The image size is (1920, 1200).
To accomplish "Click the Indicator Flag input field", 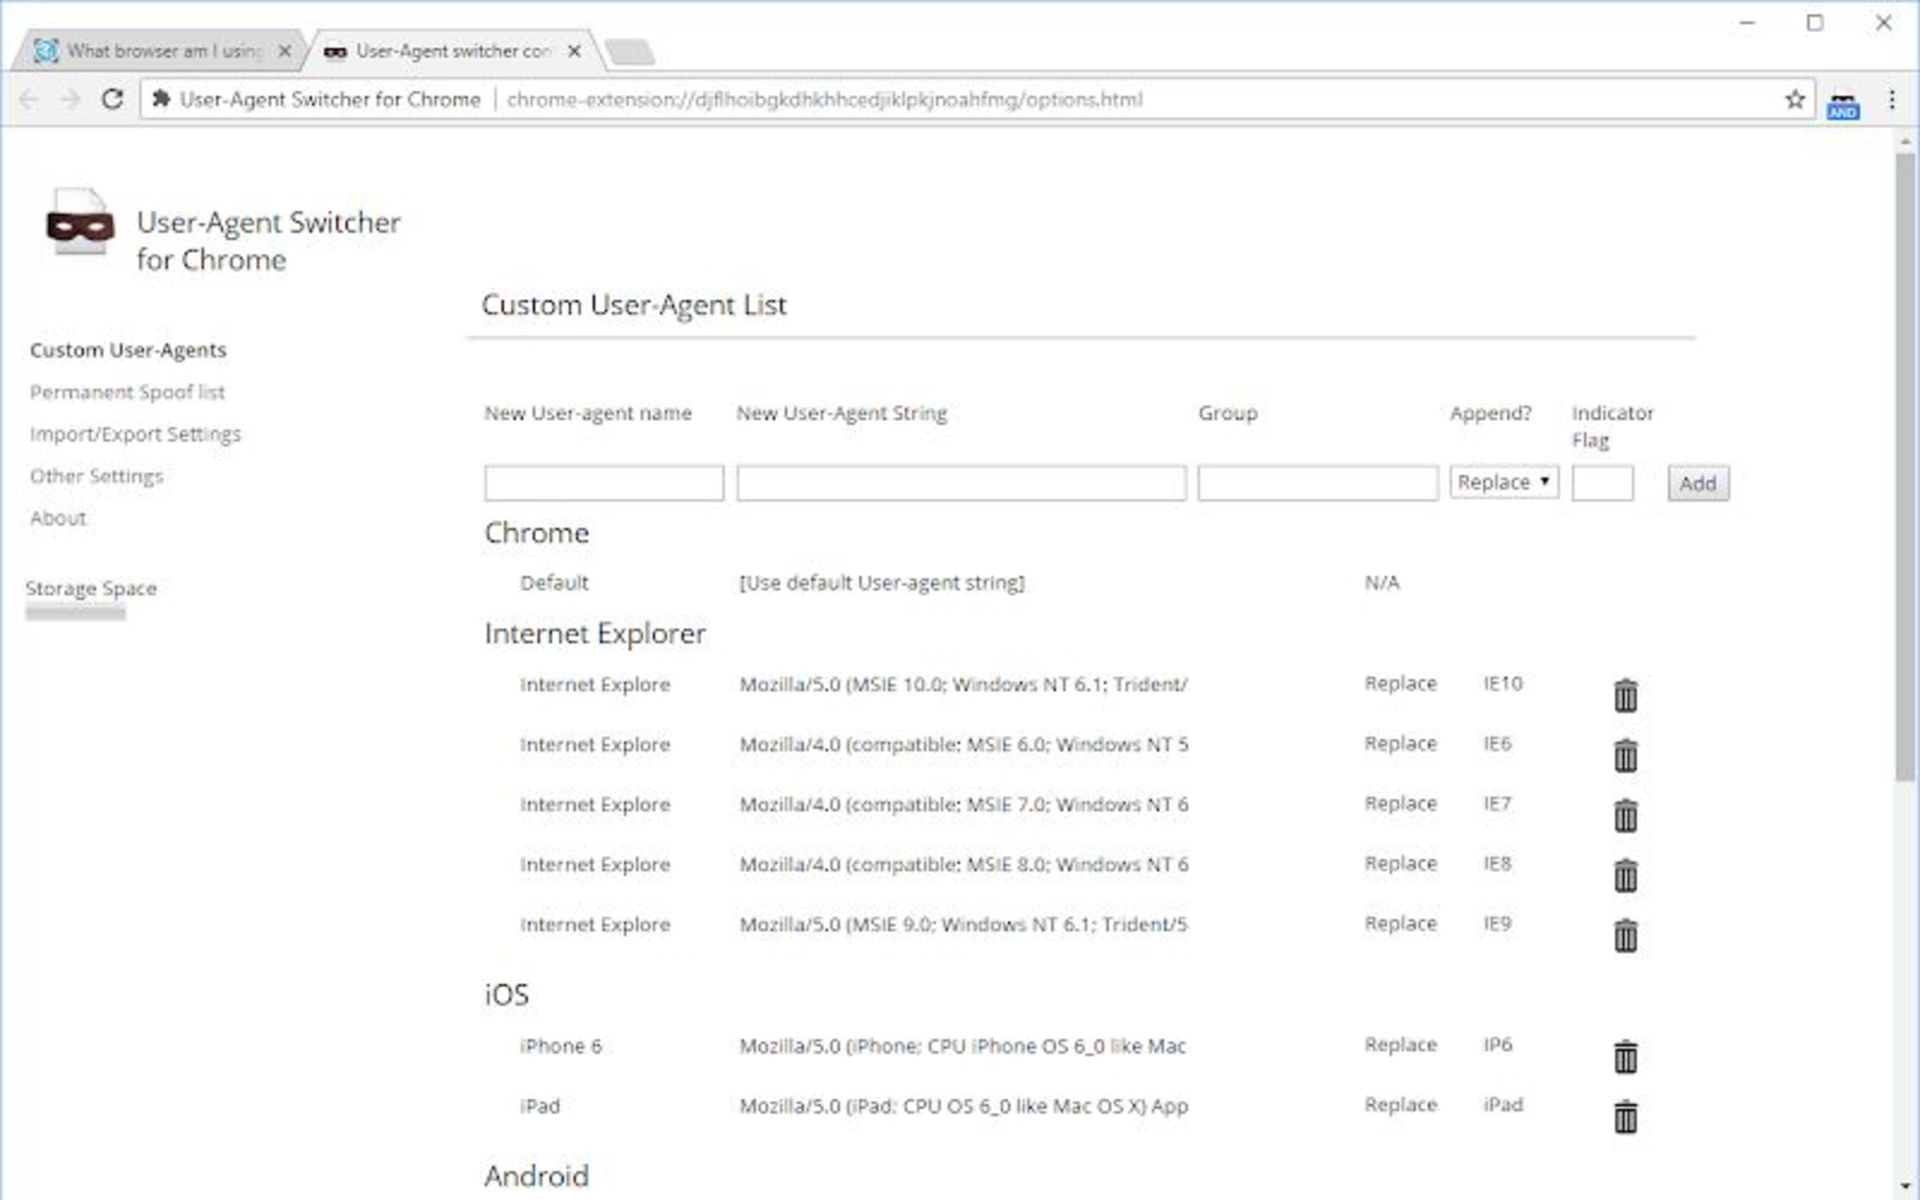I will coord(1602,482).
